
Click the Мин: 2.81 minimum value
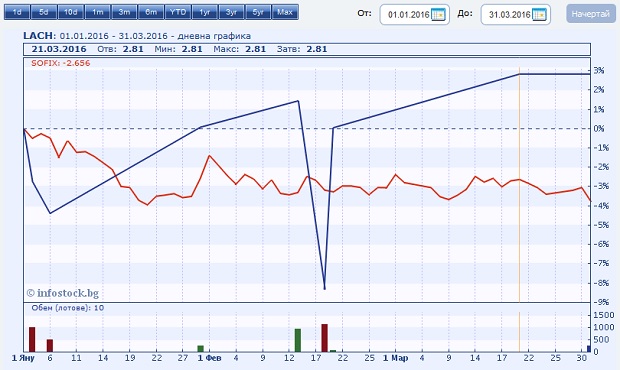click(x=178, y=49)
